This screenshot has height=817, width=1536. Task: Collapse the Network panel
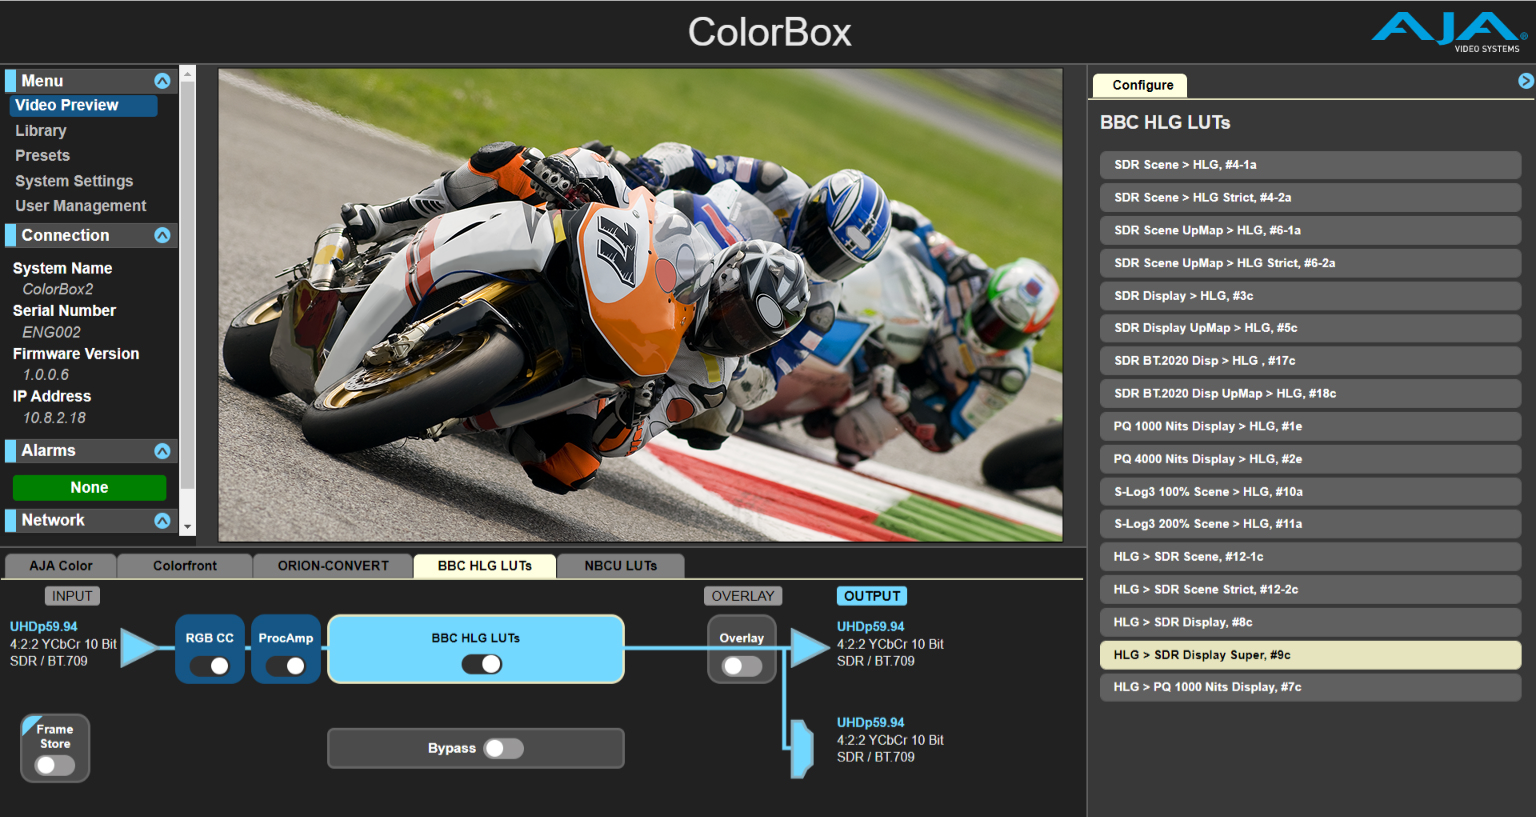(x=162, y=520)
